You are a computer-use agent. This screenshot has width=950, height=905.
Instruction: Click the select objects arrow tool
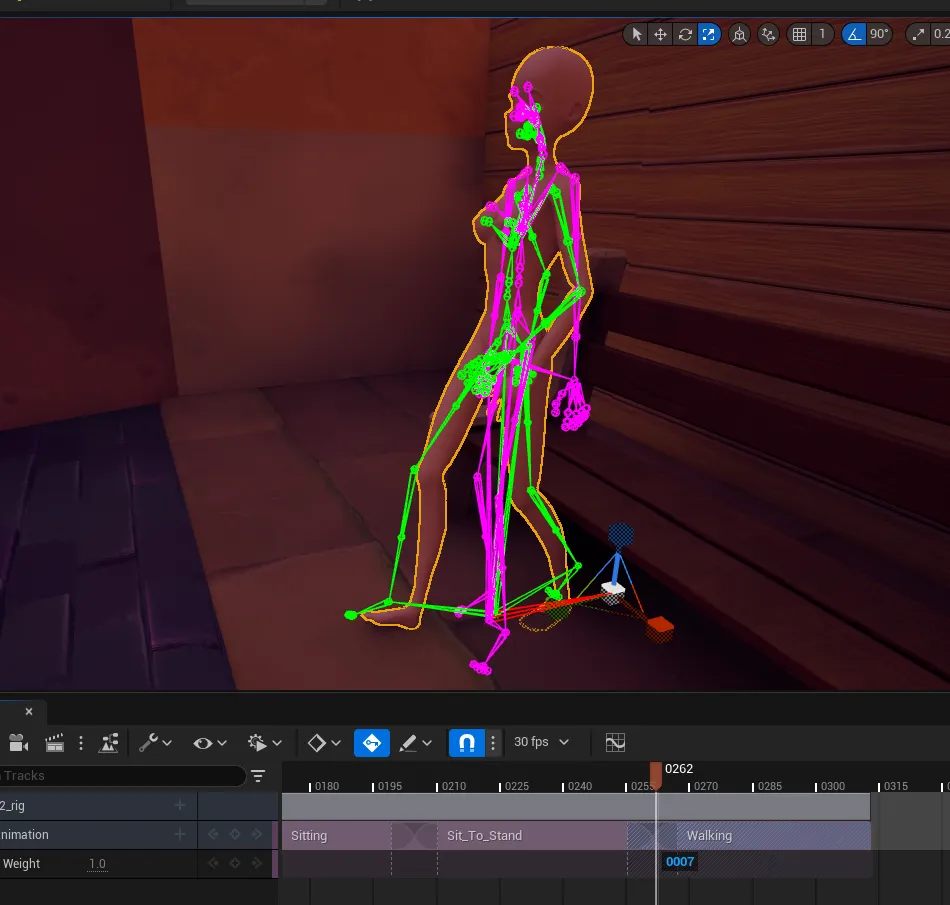coord(636,35)
